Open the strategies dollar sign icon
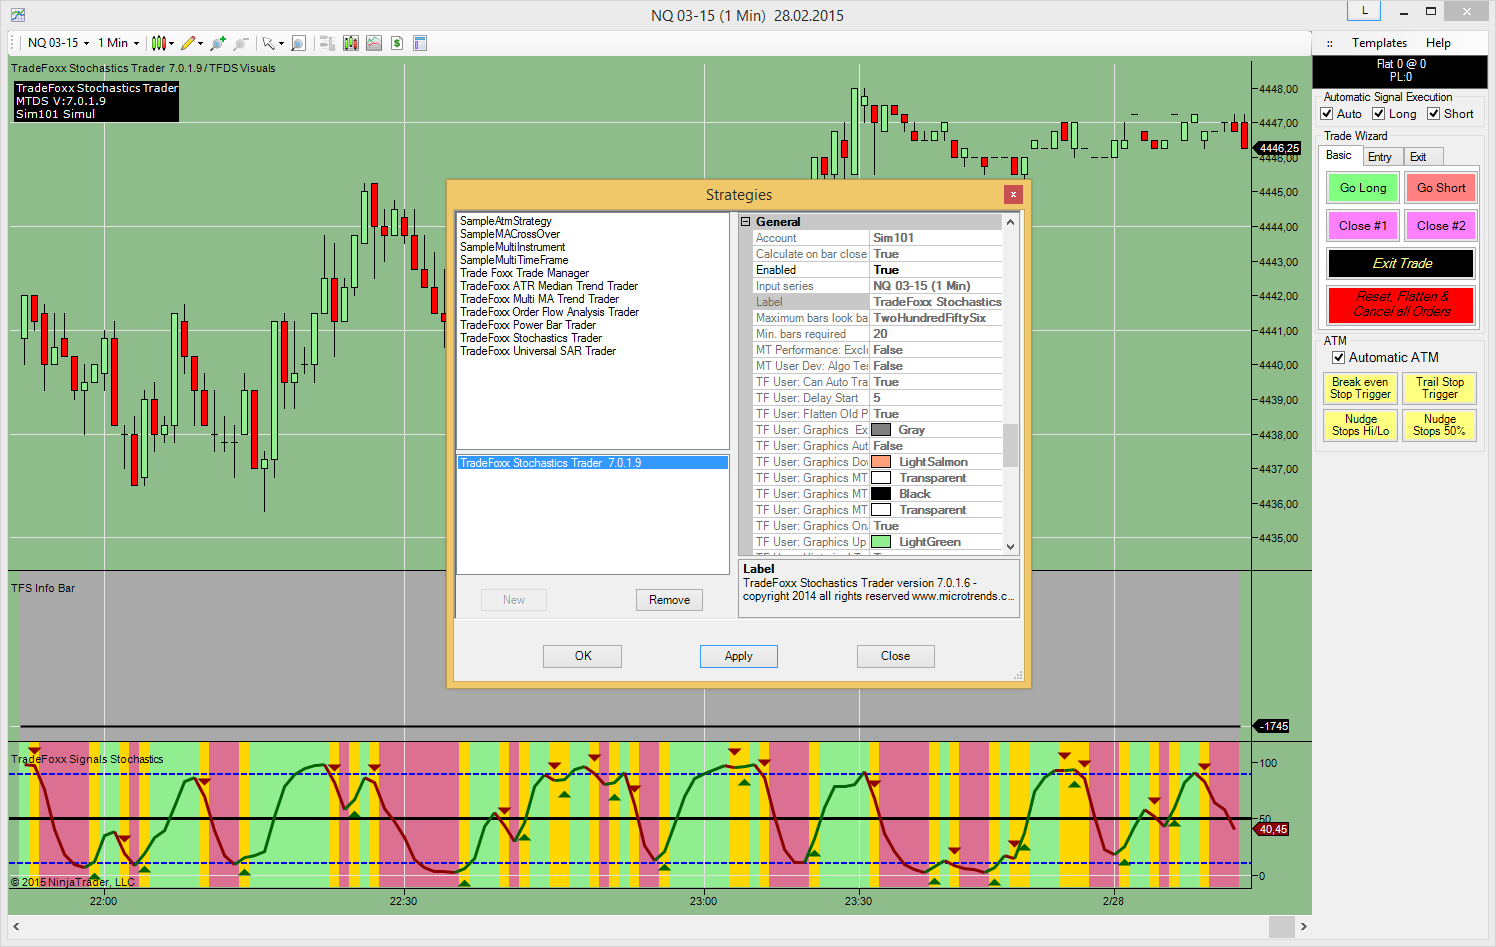 point(397,43)
